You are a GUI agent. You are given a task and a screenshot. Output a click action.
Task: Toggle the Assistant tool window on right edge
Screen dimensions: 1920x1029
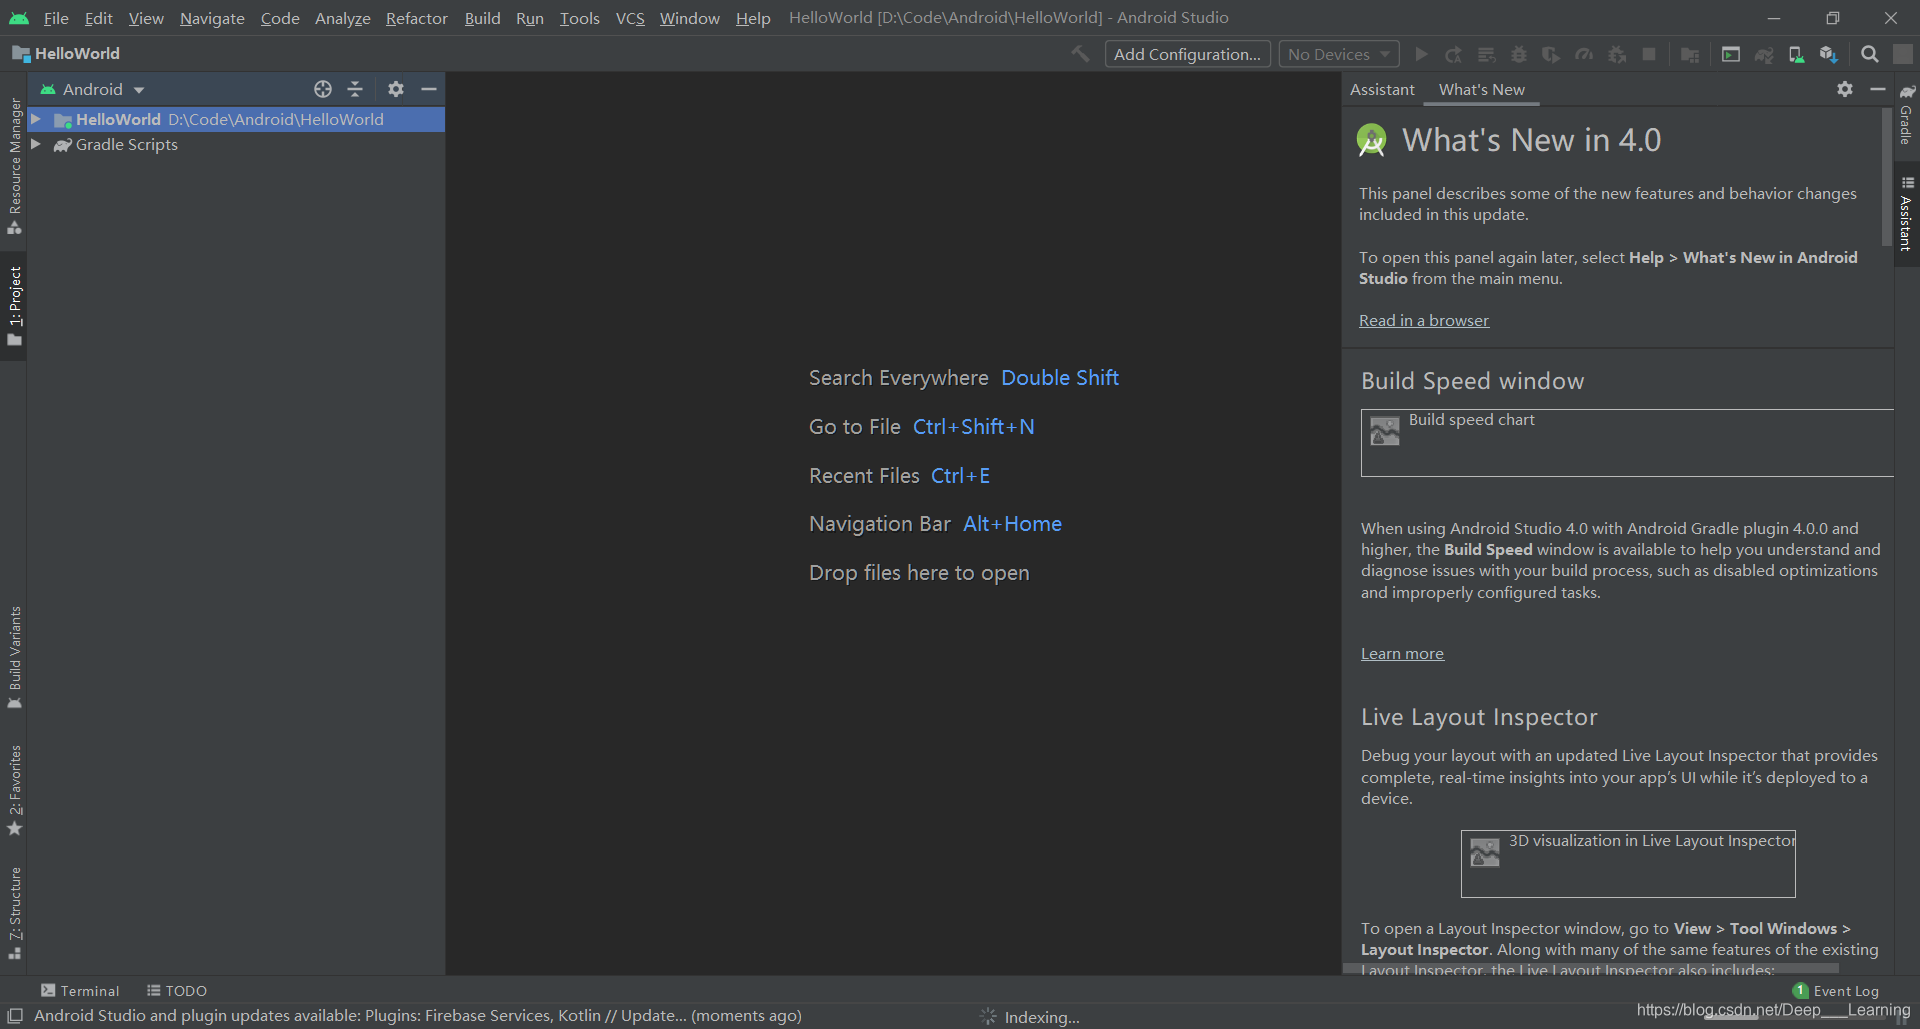1907,215
